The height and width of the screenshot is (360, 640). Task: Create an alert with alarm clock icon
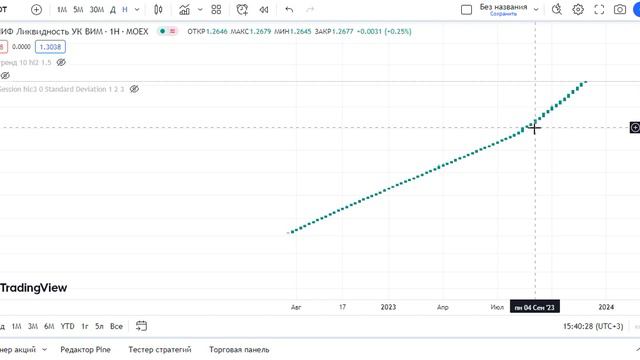point(242,9)
